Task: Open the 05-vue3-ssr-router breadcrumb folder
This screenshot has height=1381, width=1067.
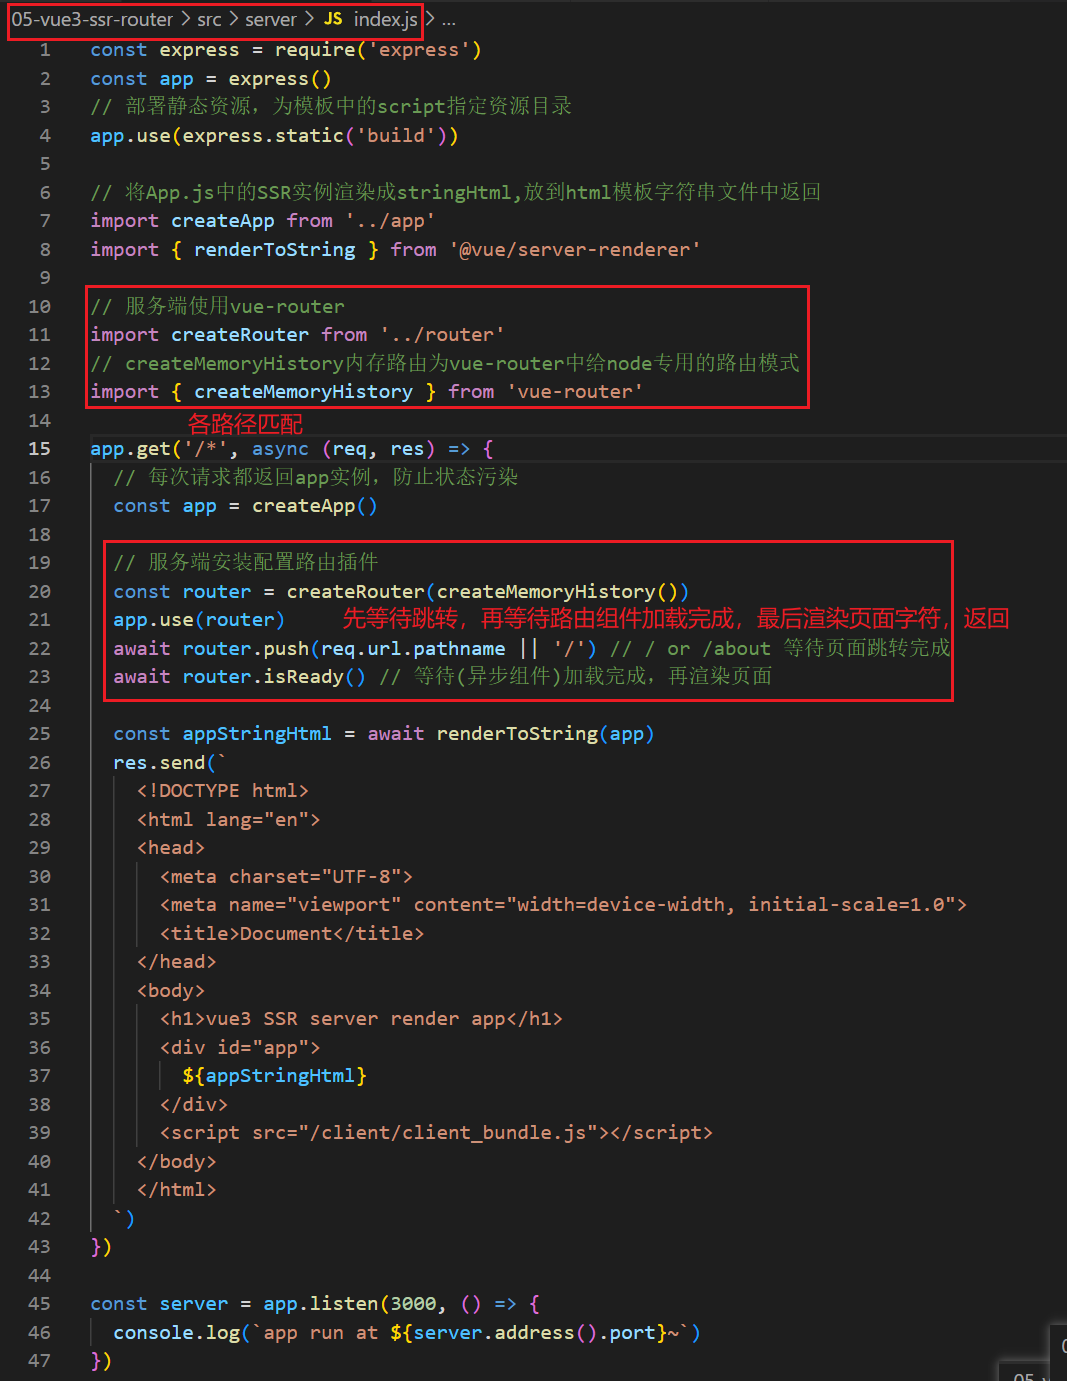Action: pyautogui.click(x=92, y=19)
